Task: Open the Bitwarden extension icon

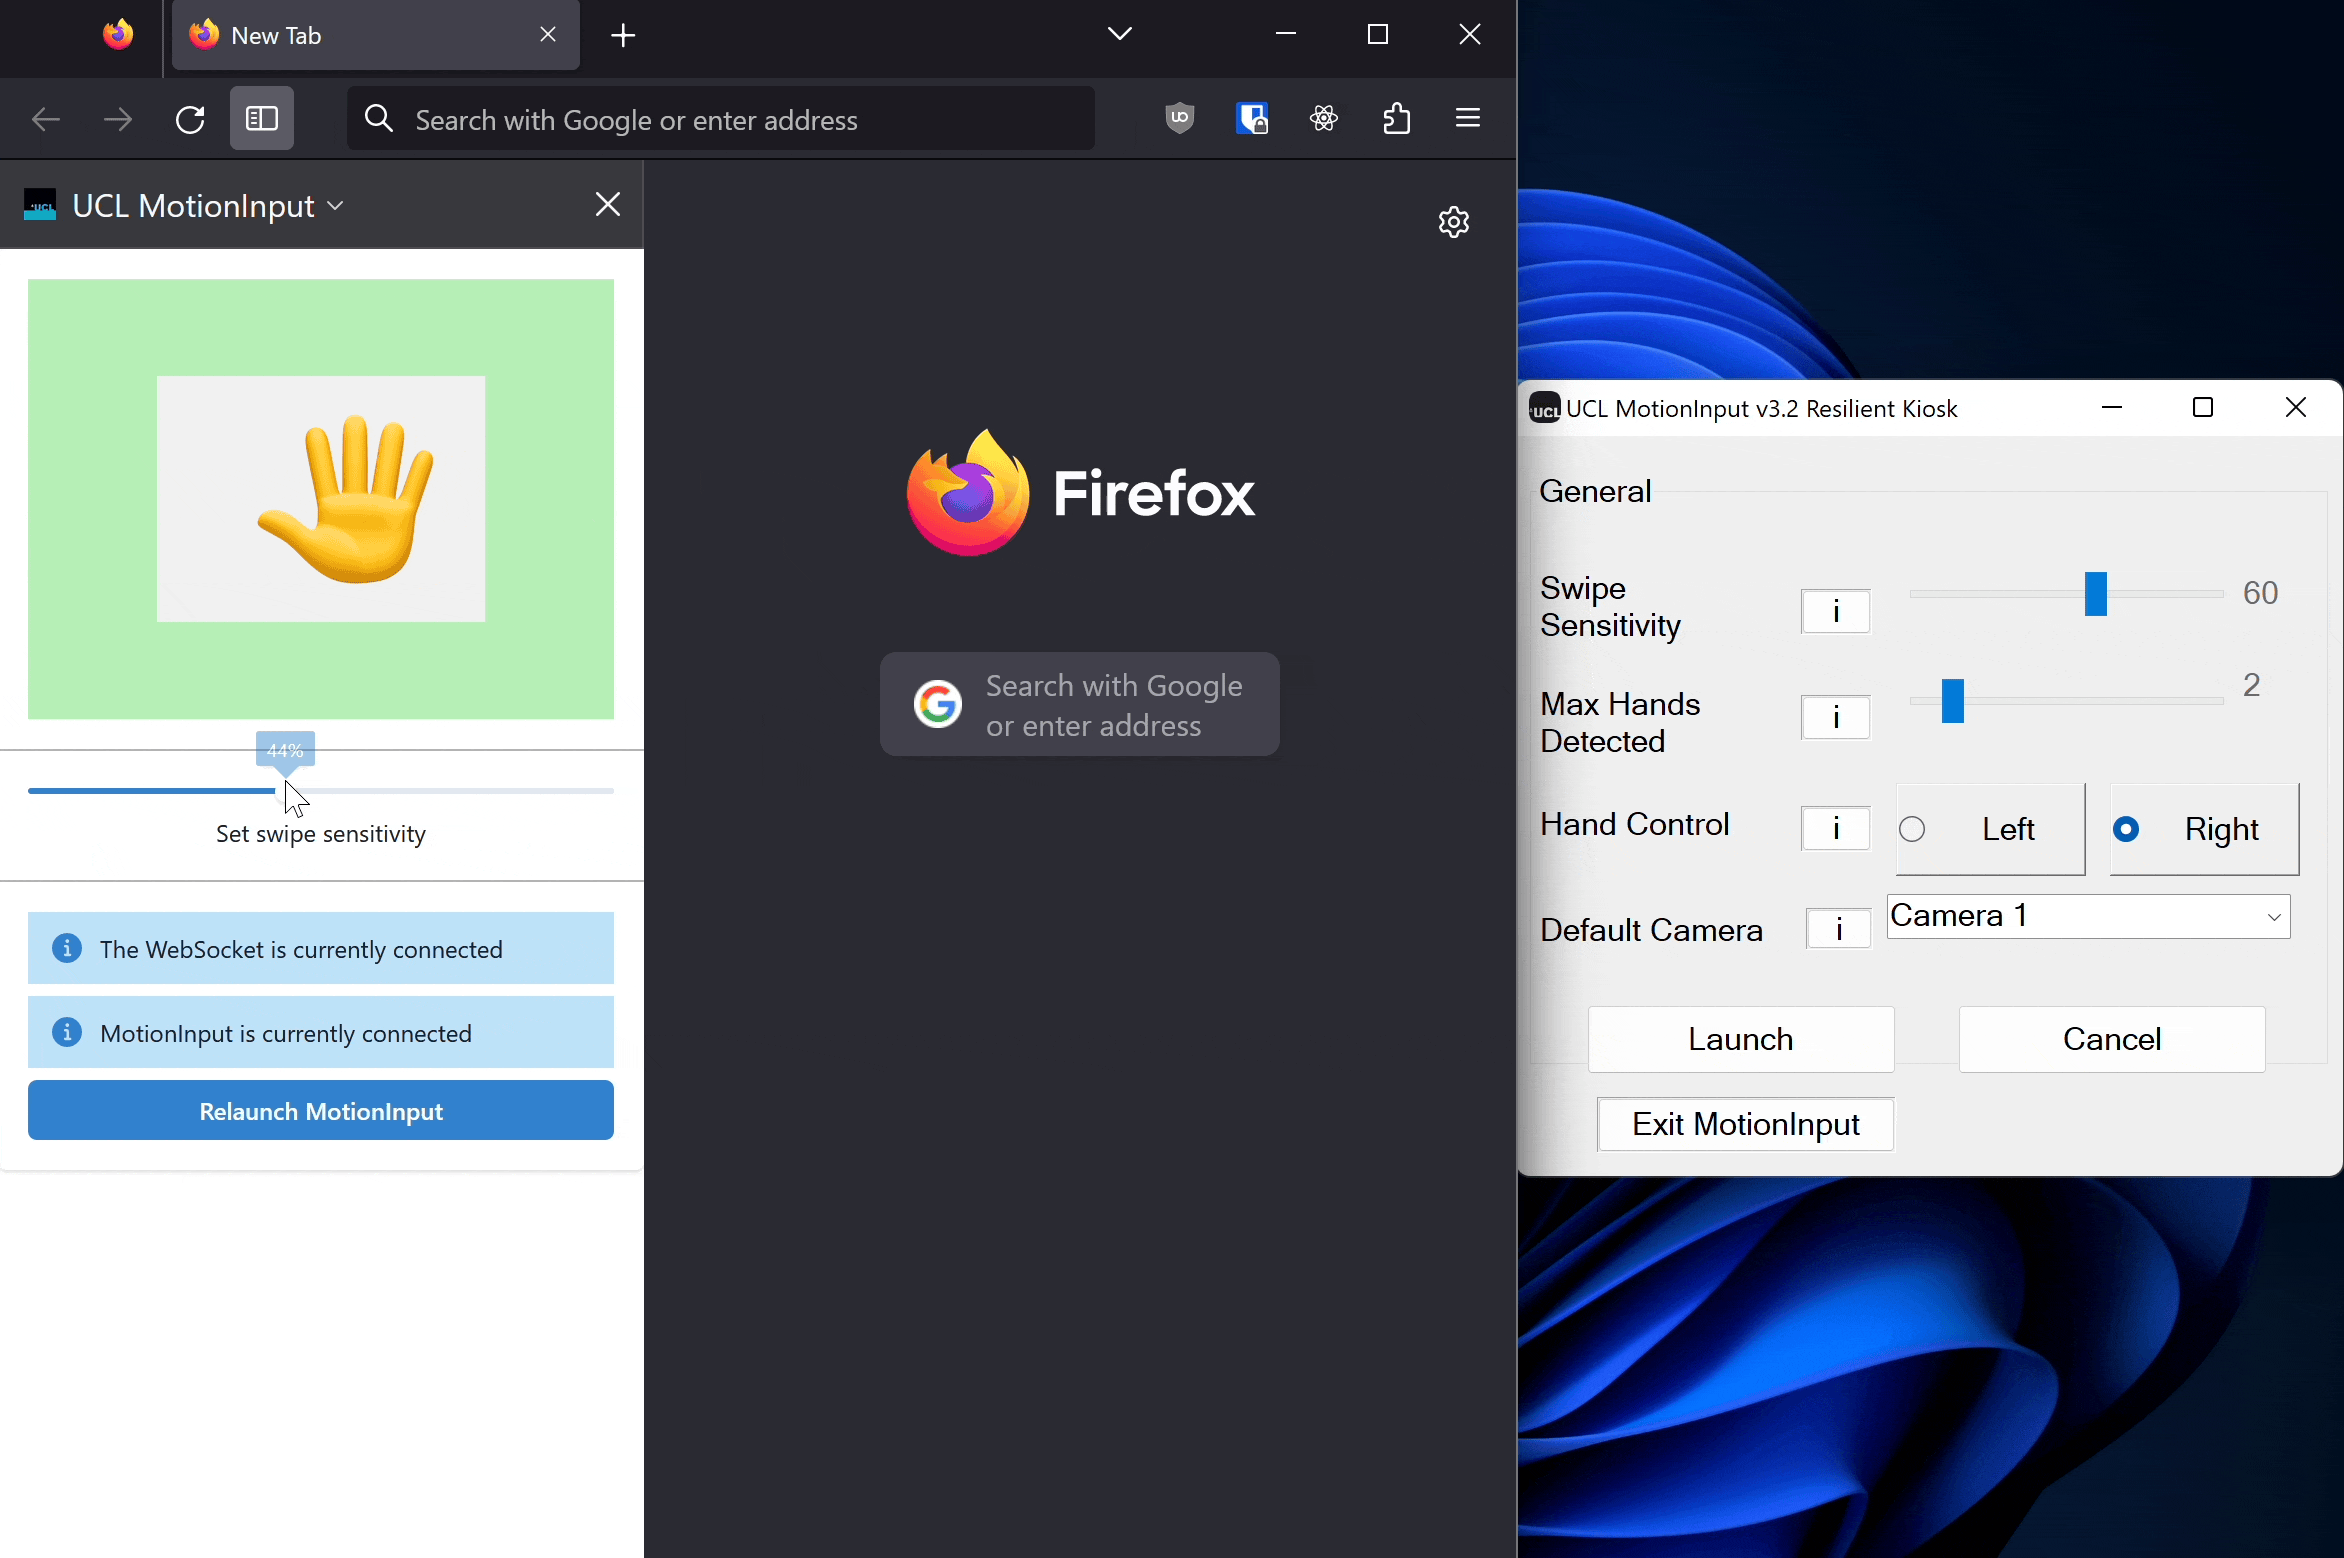Action: pyautogui.click(x=1252, y=119)
